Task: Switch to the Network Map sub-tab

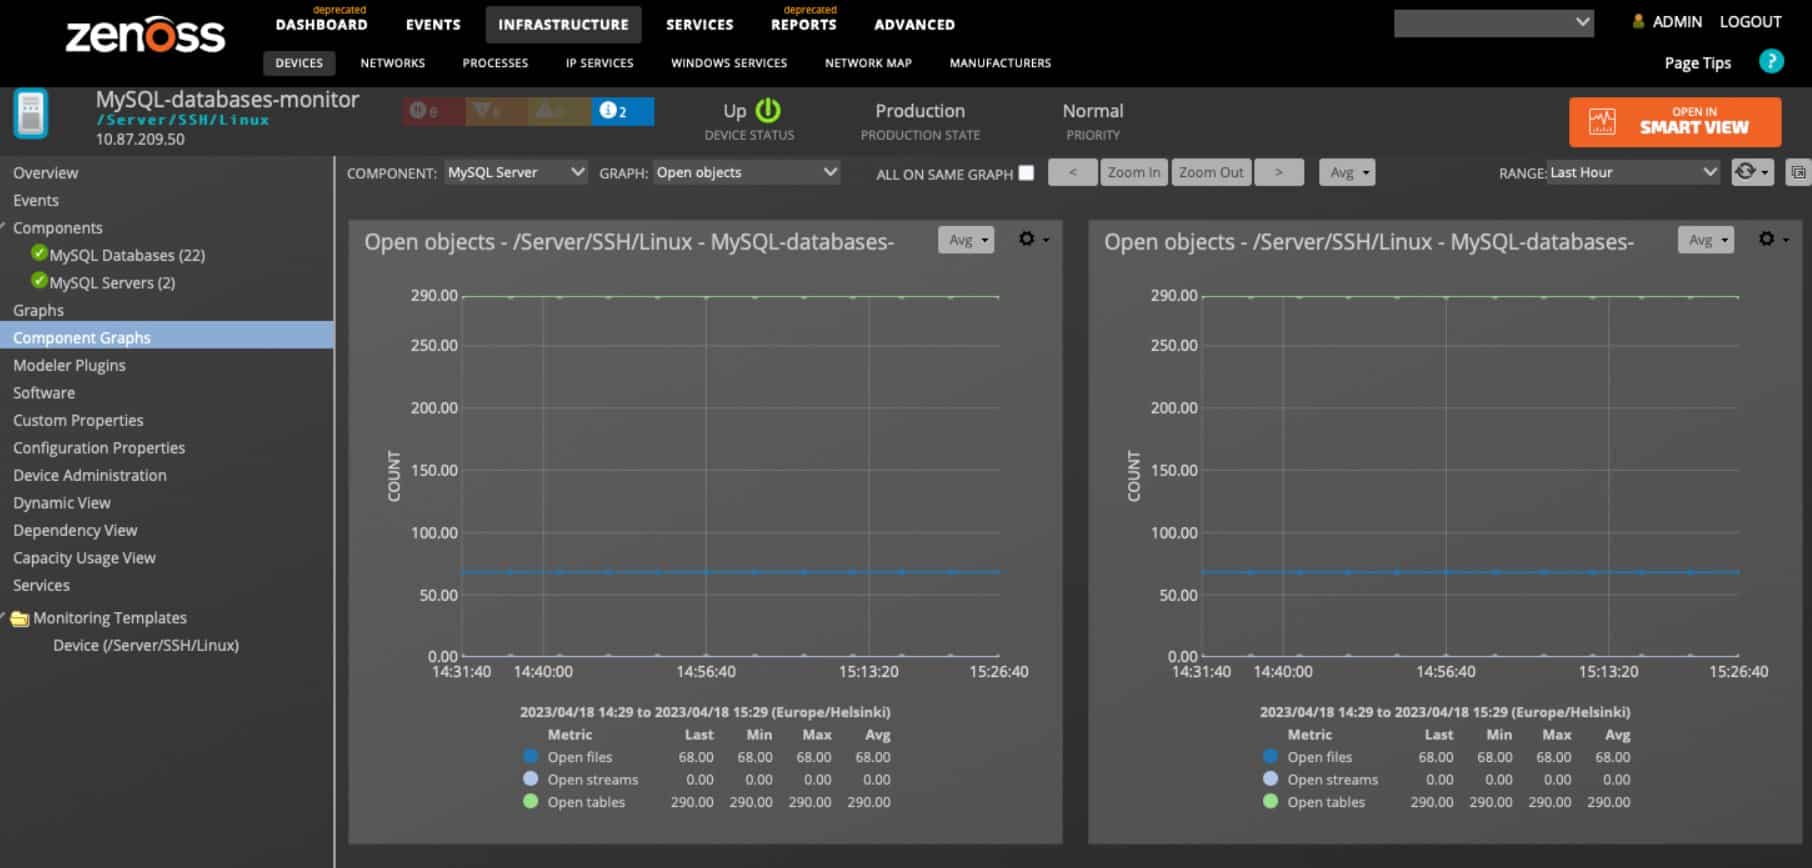Action: 868,62
